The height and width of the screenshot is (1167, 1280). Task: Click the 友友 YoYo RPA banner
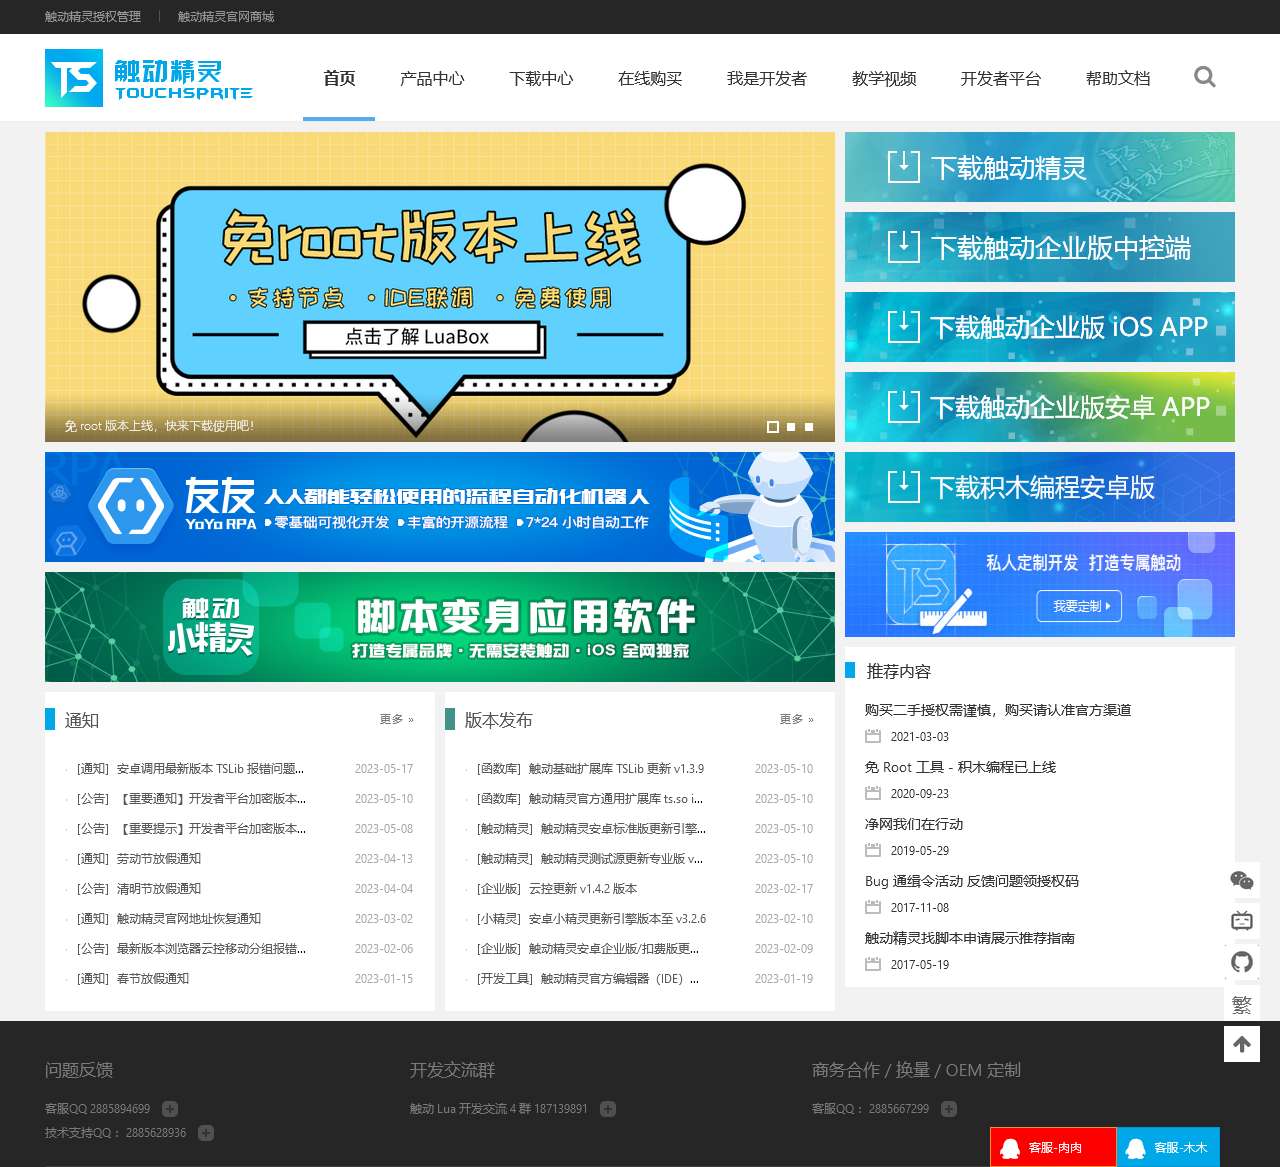point(439,507)
